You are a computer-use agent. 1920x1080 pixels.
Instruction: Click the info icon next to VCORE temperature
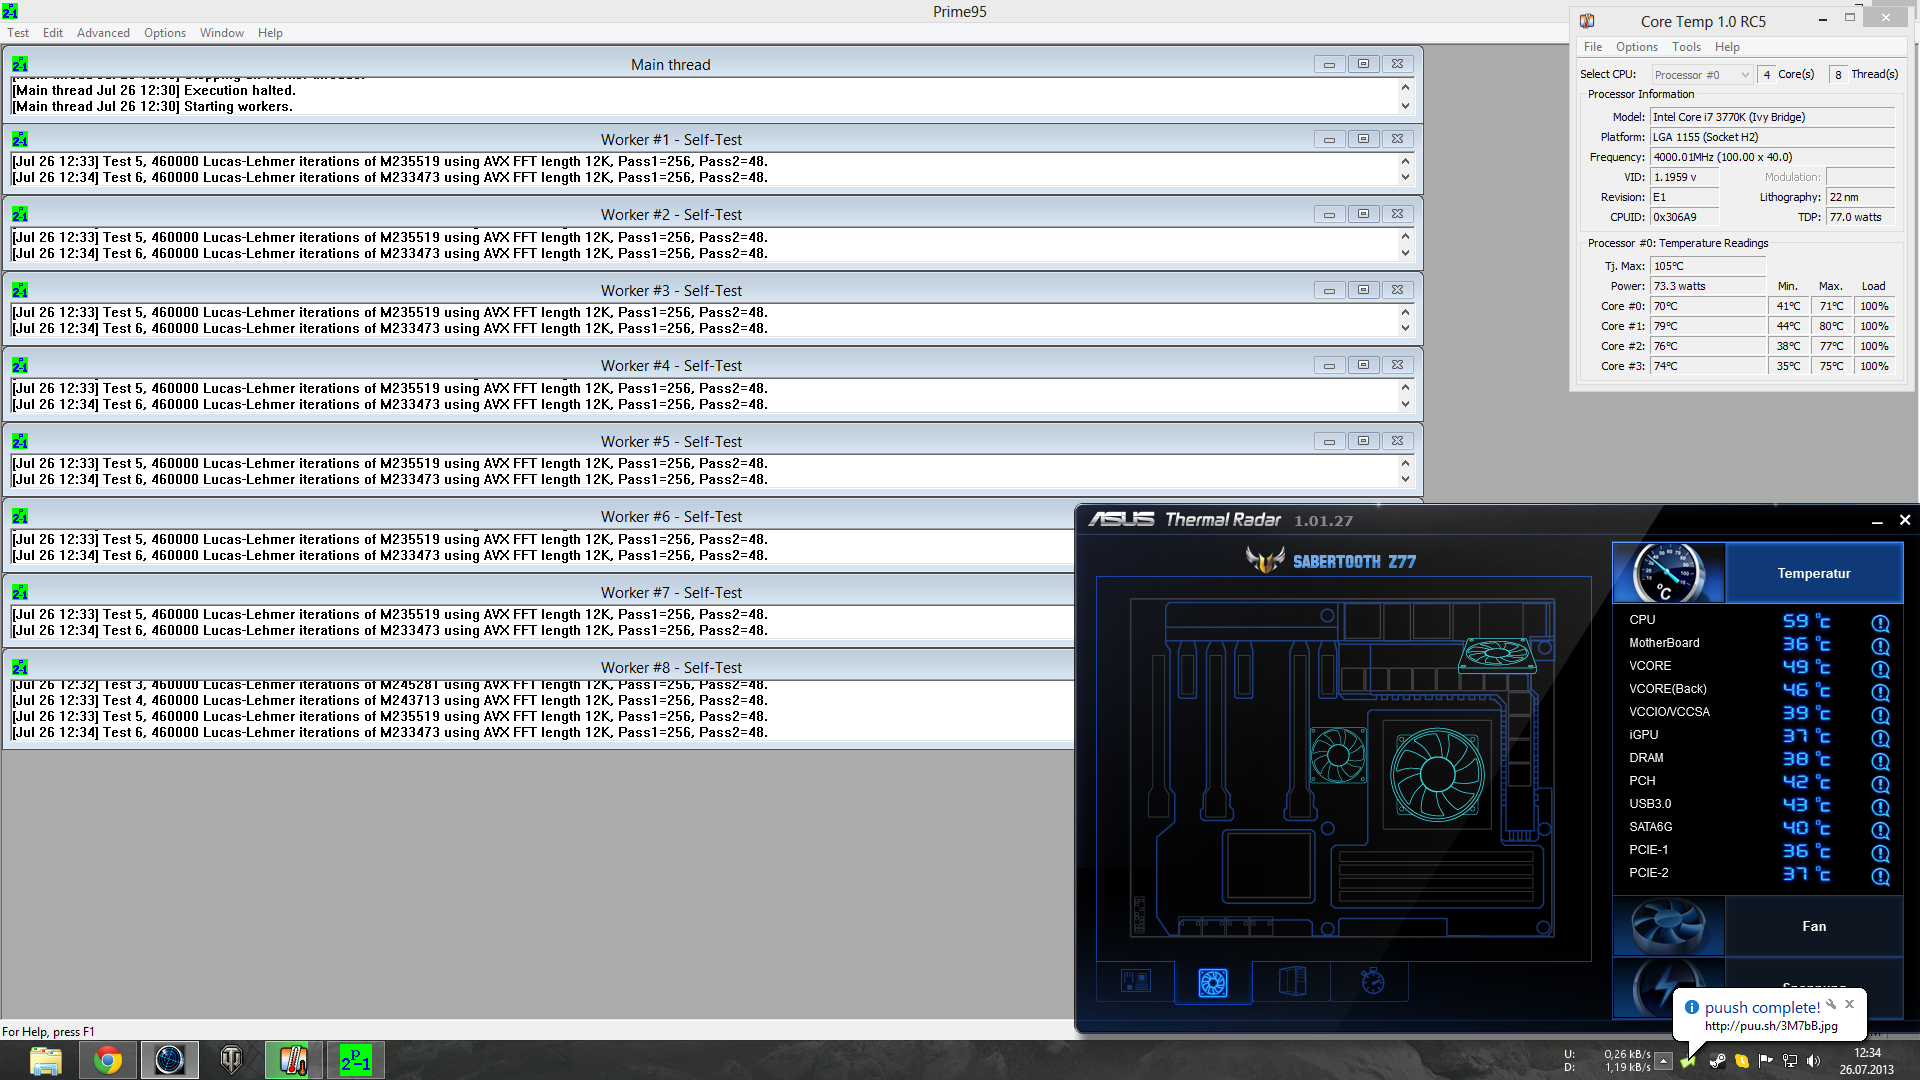tap(1880, 669)
